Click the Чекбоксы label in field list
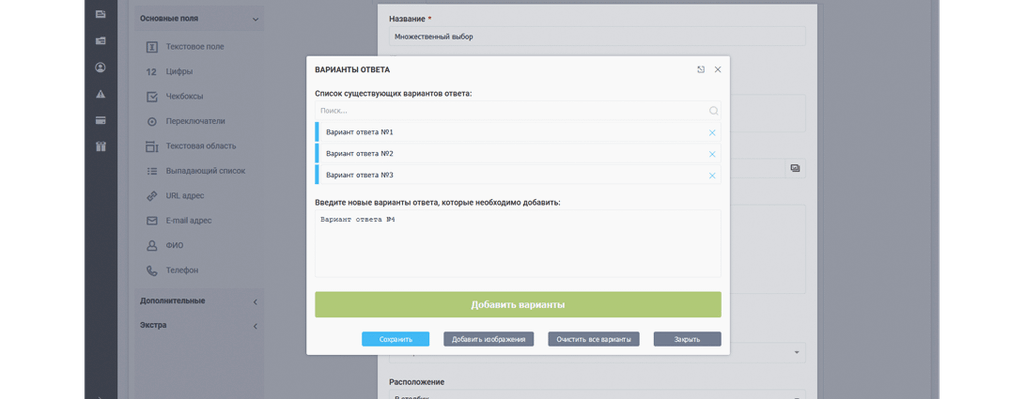Viewport: 1024px width, 399px height. pos(184,97)
